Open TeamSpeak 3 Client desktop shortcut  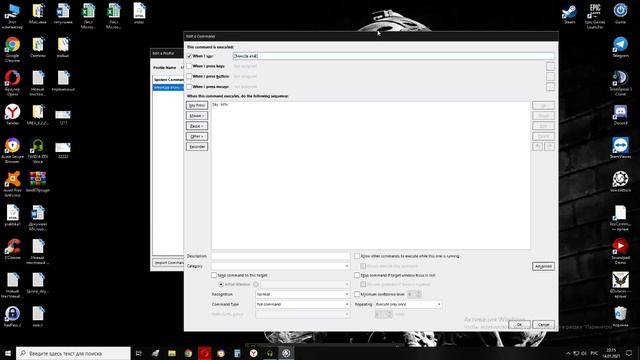coord(620,82)
